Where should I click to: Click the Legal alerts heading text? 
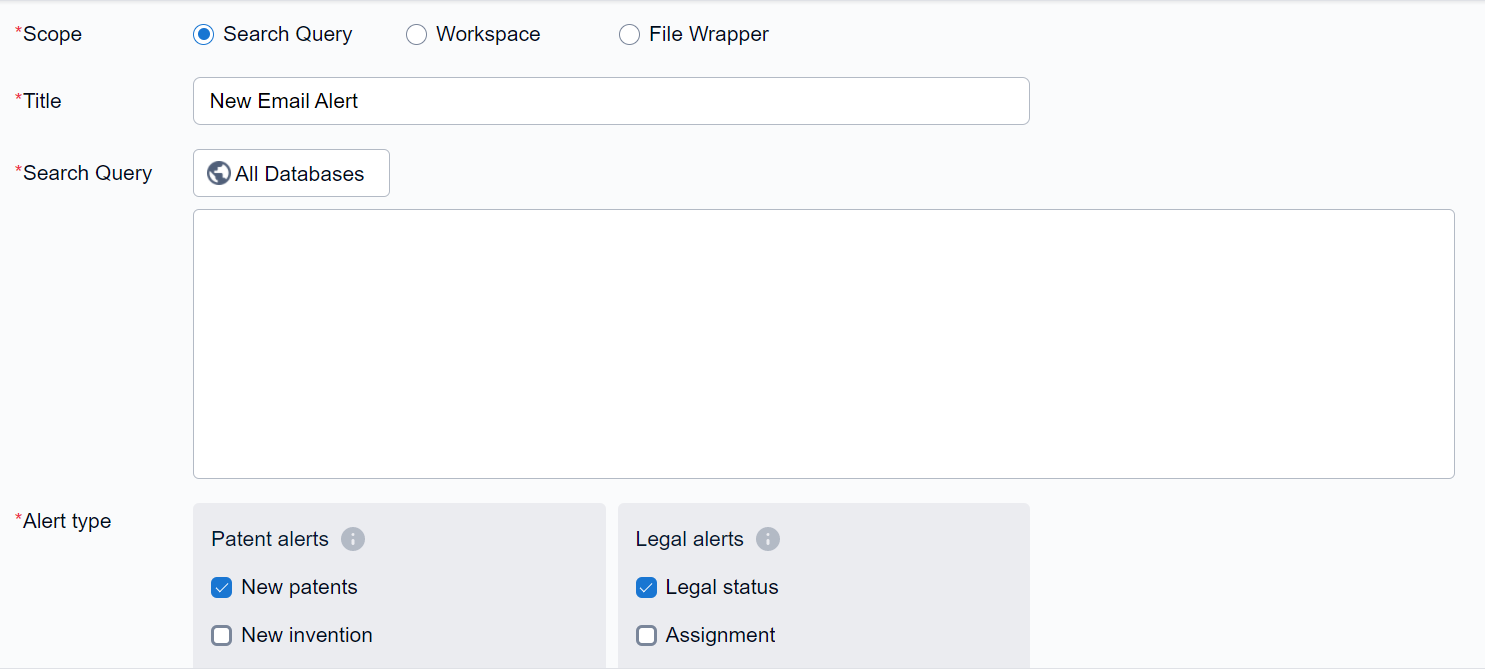tap(690, 539)
